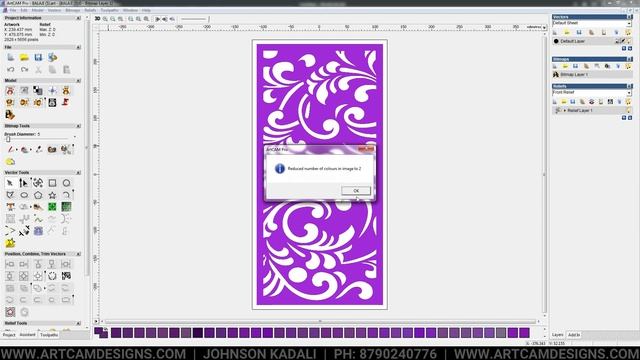Select the Create Ellipse tool
Image resolution: width=640 pixels, height=360 pixels.
point(24,195)
